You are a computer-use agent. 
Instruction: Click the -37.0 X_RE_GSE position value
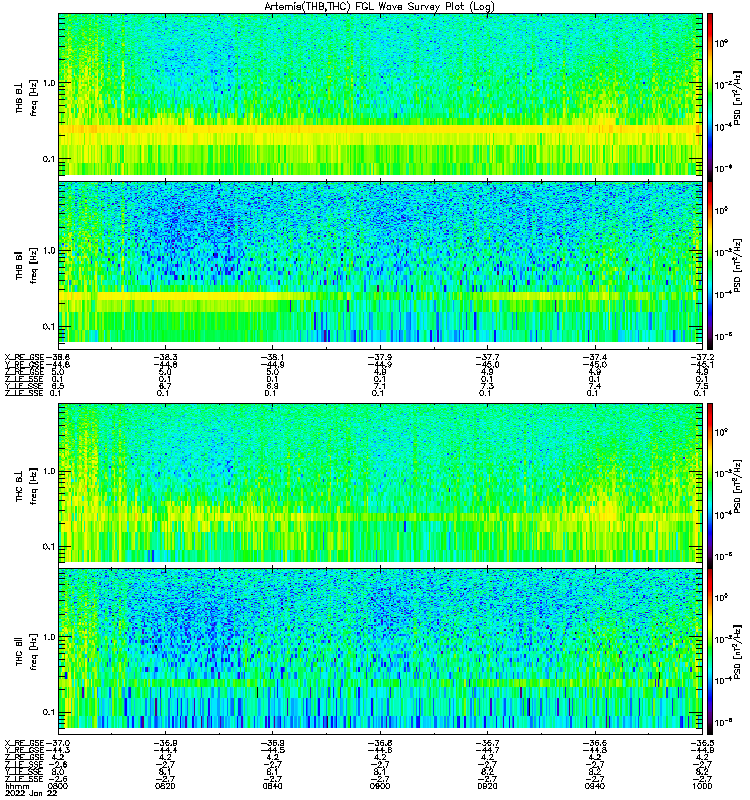coord(57,743)
